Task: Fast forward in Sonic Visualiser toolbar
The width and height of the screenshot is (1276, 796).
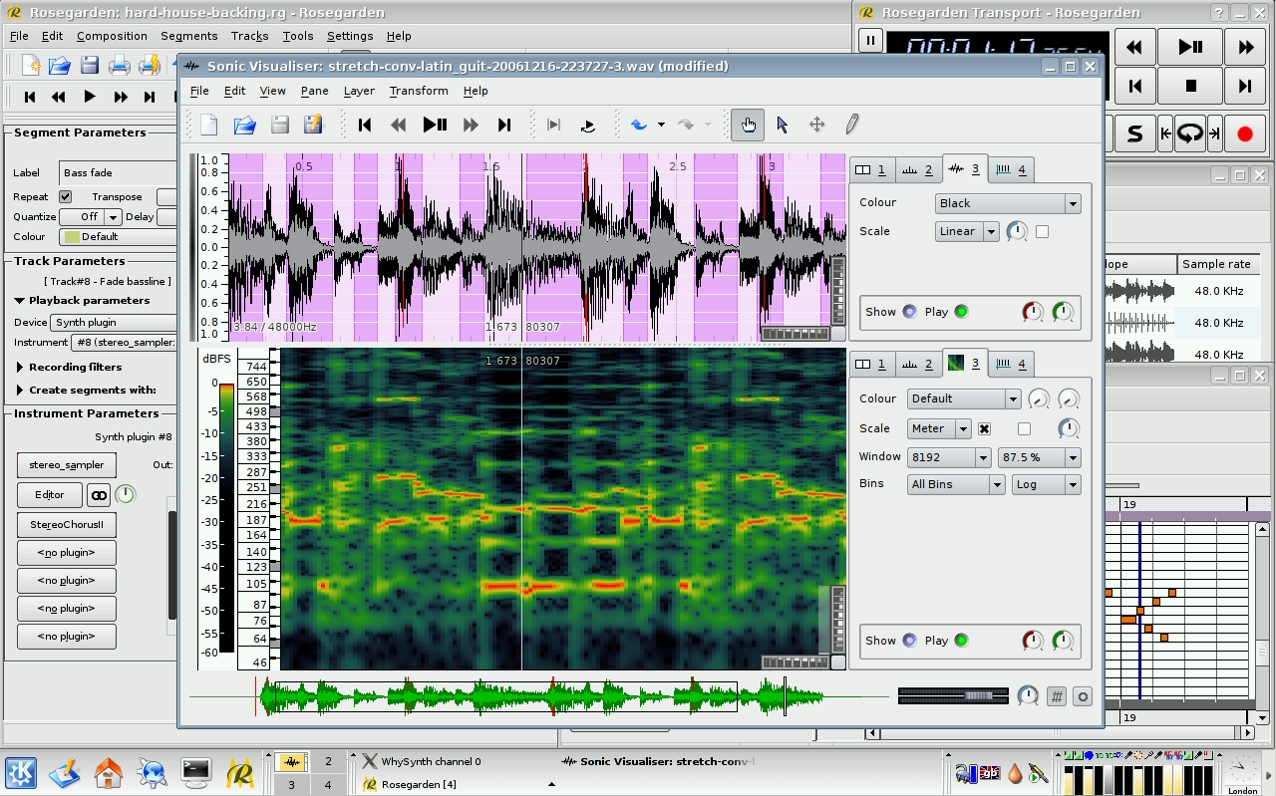Action: 470,125
